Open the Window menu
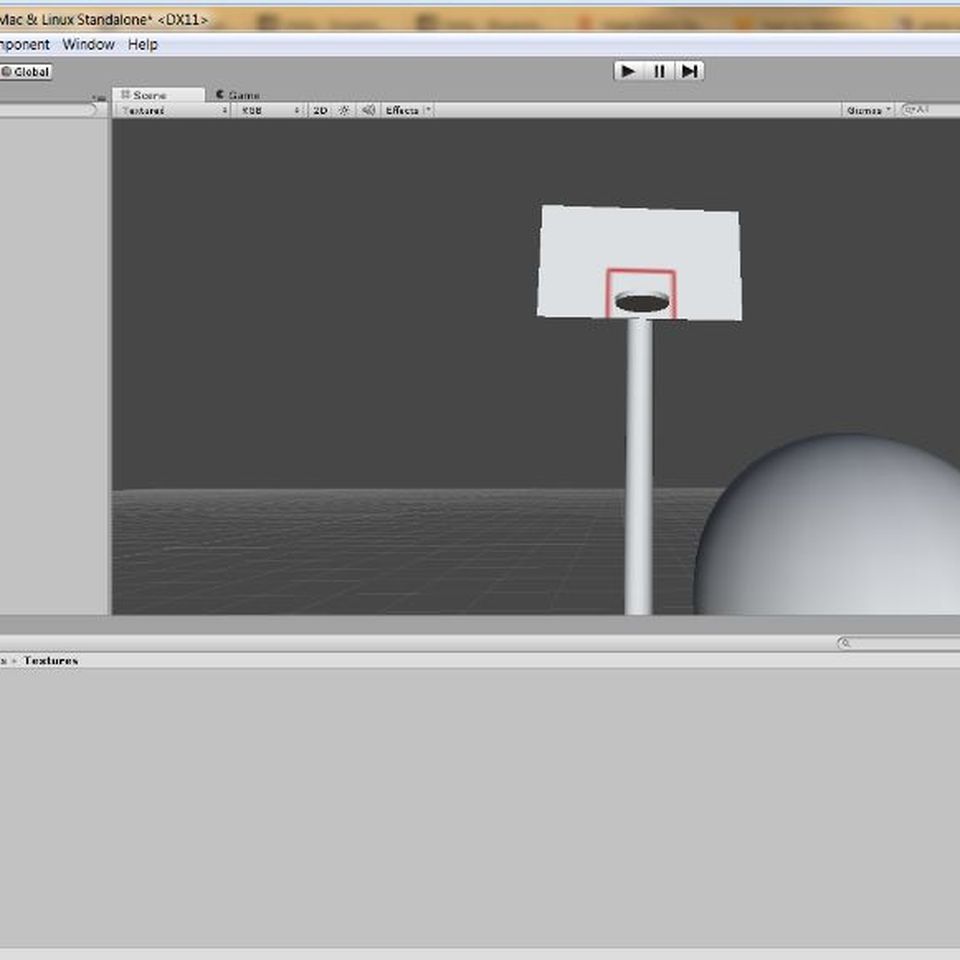This screenshot has height=960, width=960. point(88,44)
